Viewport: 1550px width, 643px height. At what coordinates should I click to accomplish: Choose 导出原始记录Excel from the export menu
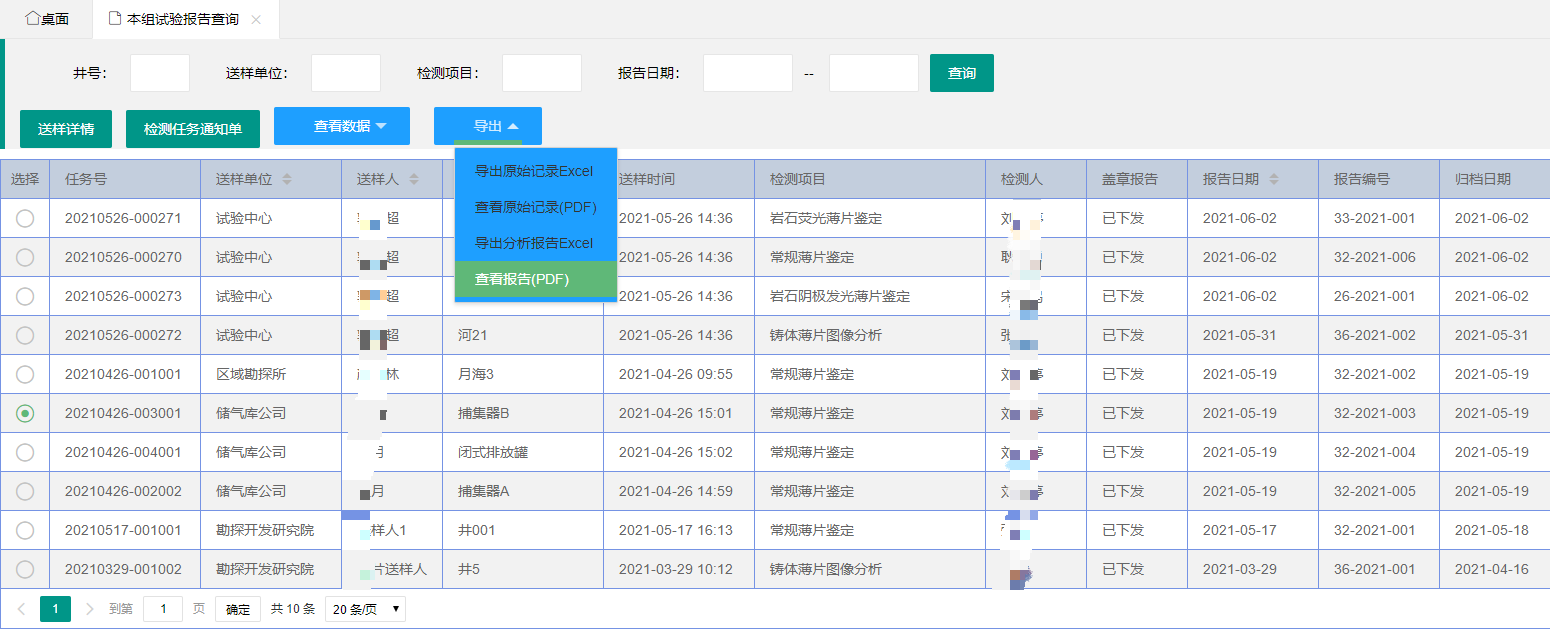coord(535,171)
